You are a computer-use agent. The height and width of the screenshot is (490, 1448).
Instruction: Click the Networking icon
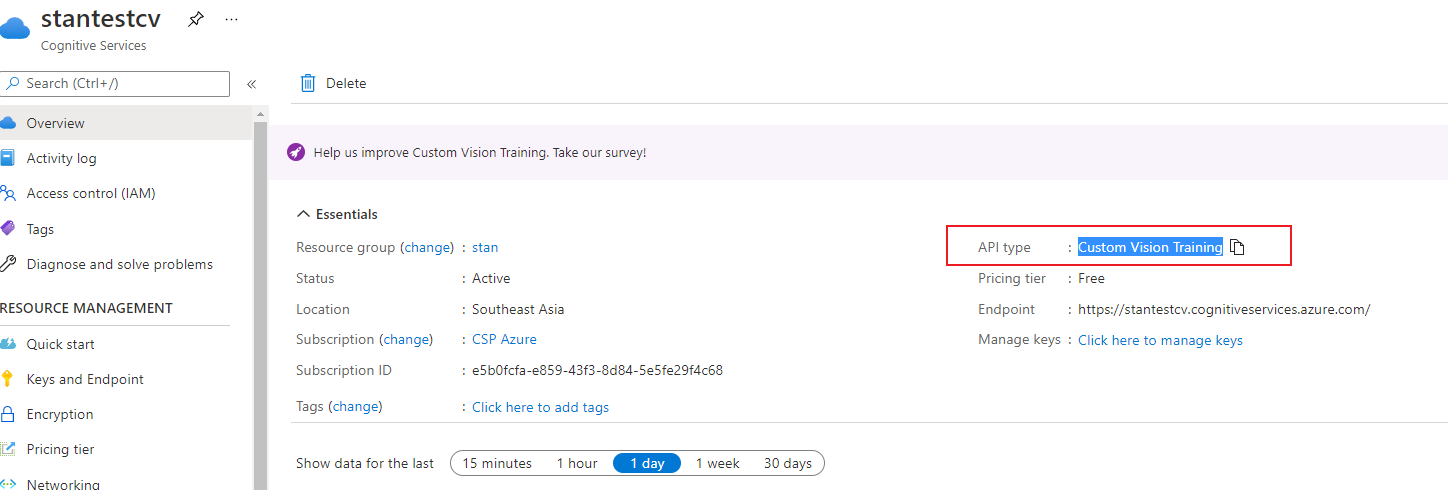click(8, 484)
